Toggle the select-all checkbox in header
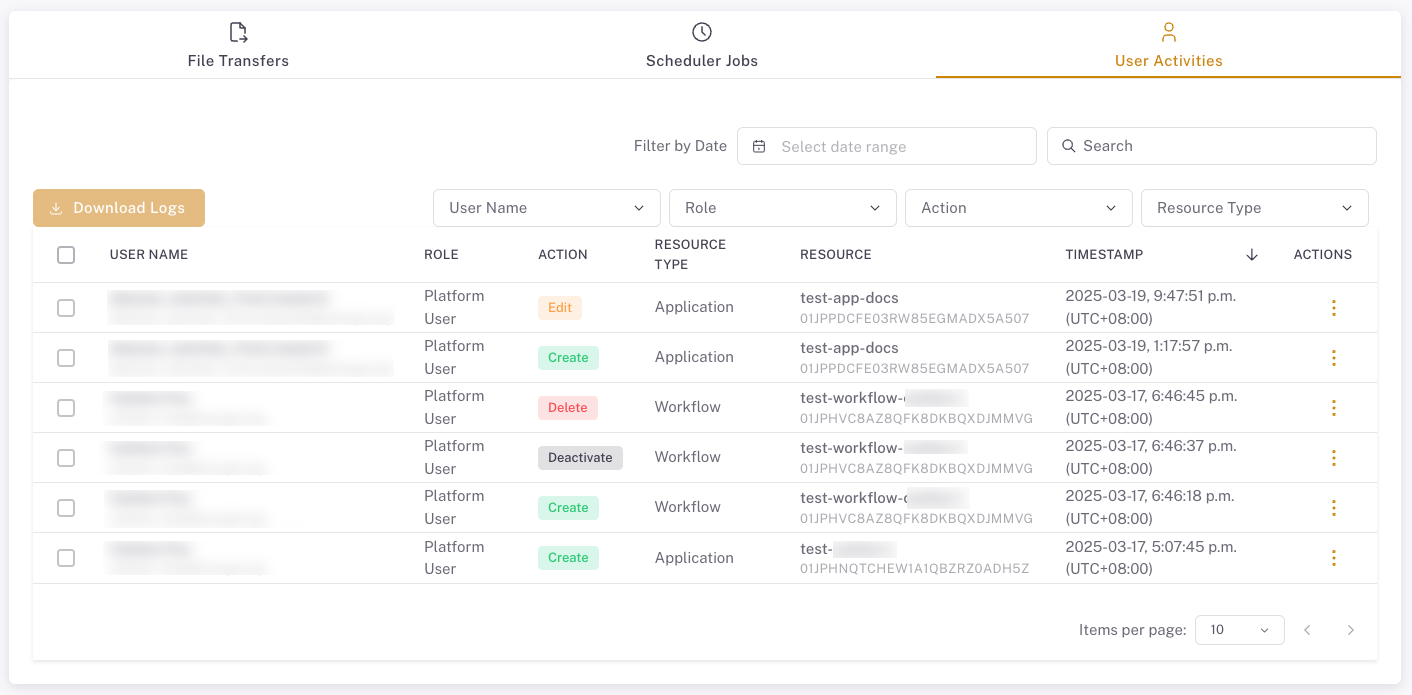Viewport: 1412px width, 695px height. click(x=66, y=255)
